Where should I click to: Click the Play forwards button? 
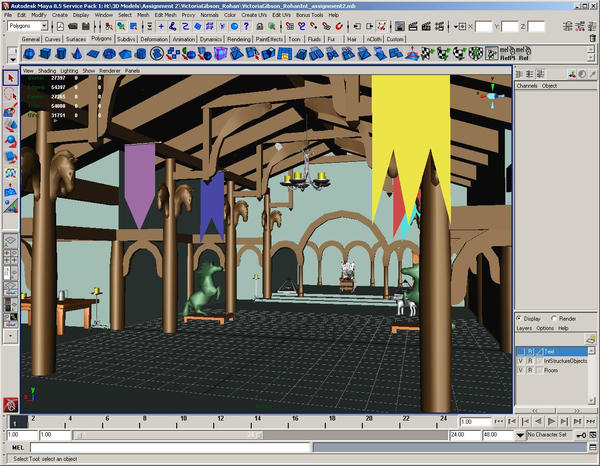551,422
